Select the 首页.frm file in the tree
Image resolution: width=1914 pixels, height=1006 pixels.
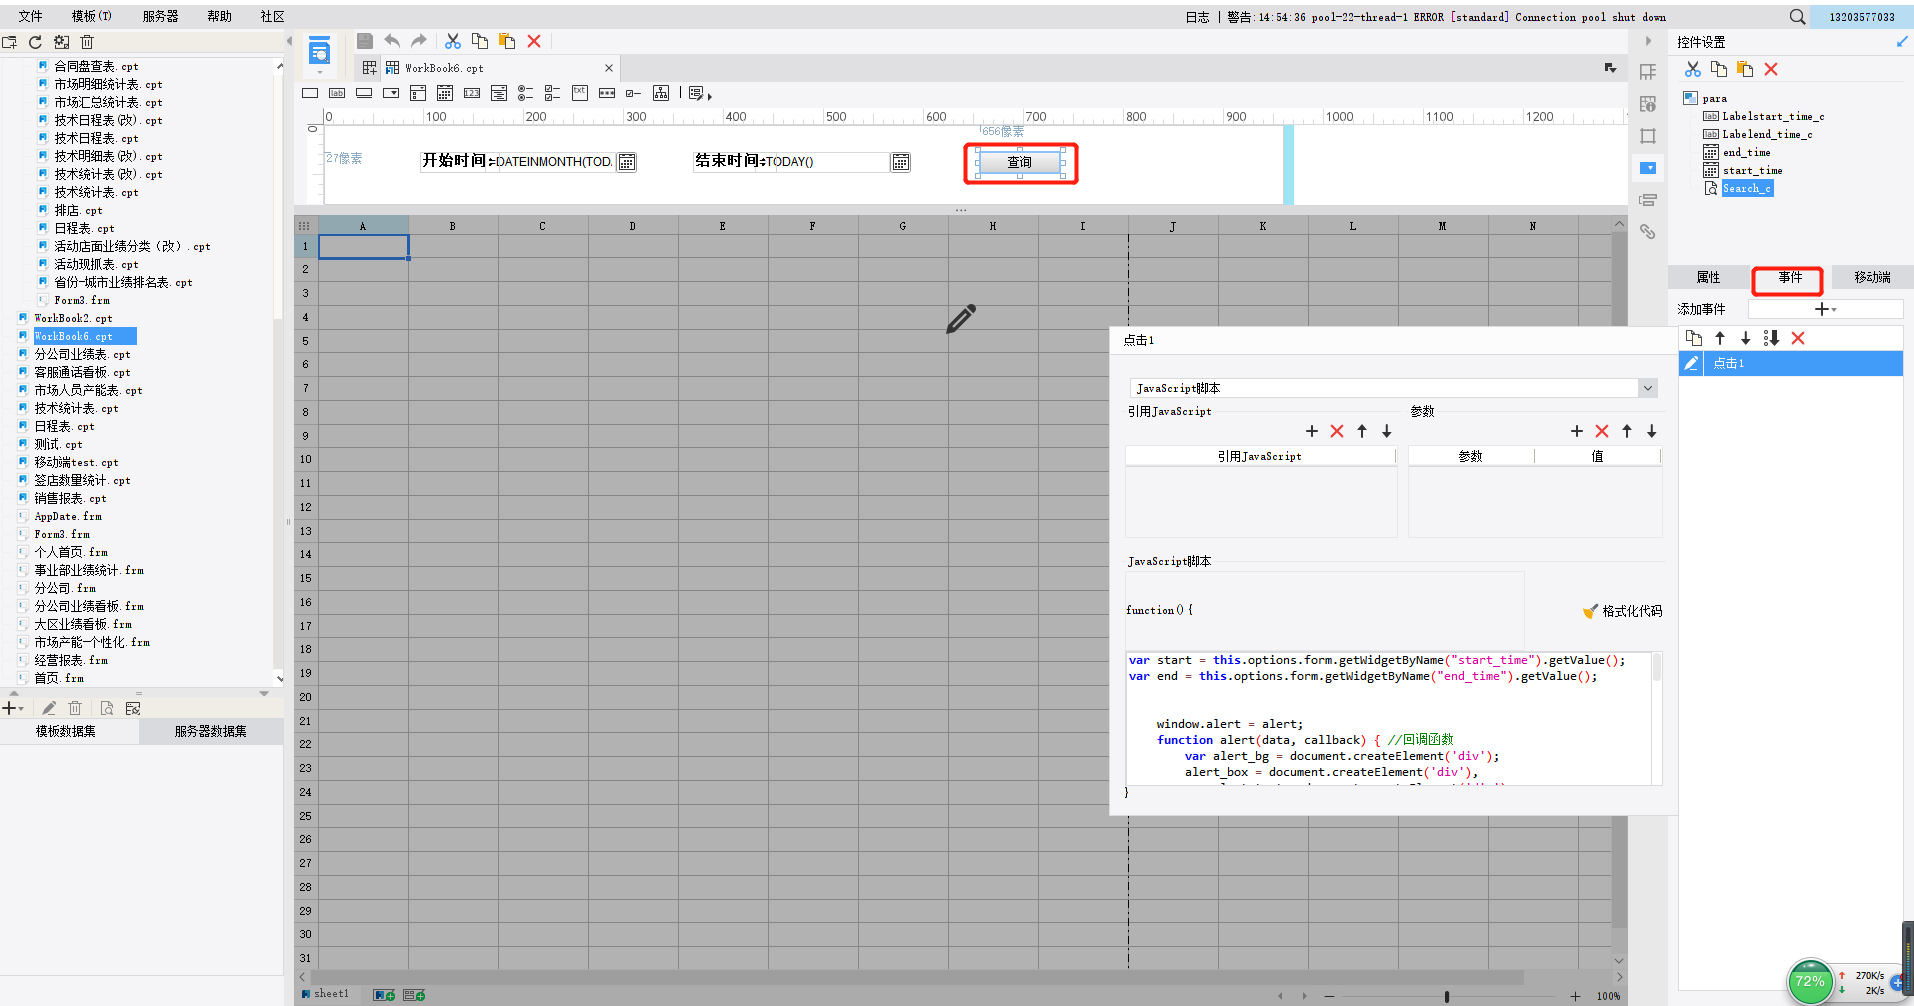[x=59, y=678]
